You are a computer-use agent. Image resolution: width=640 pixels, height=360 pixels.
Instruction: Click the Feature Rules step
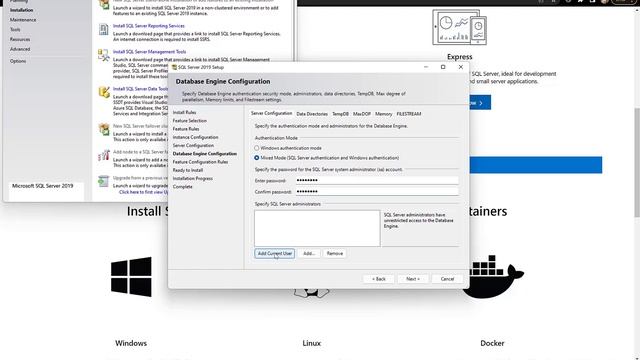pos(186,129)
